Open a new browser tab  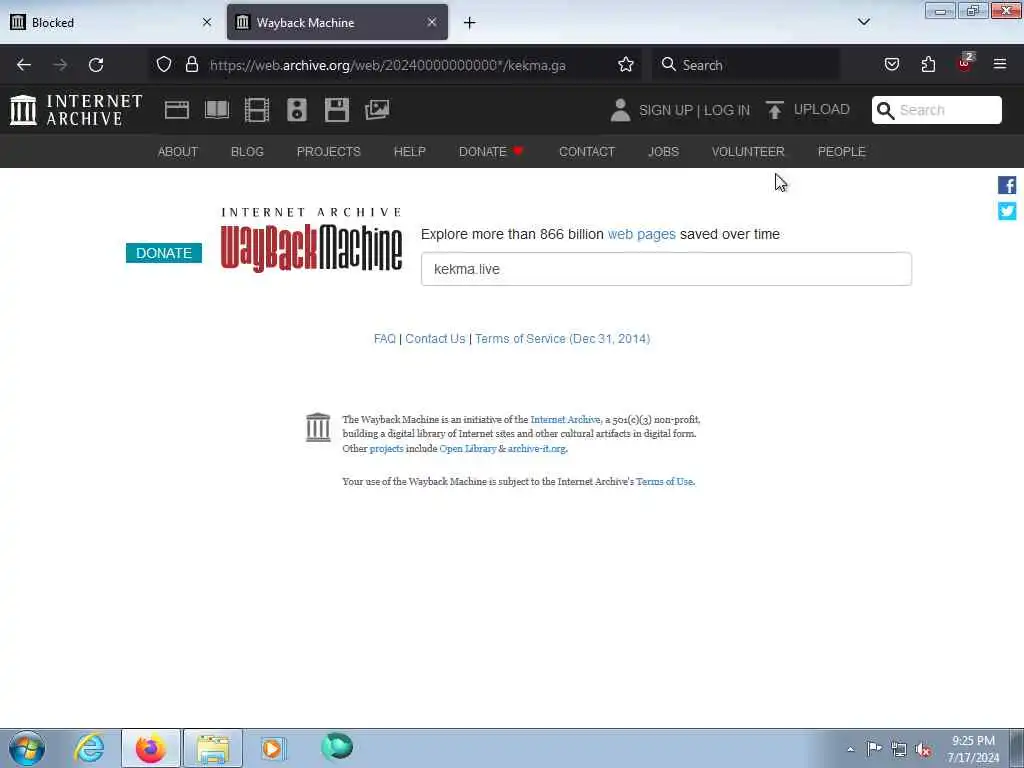(x=470, y=23)
